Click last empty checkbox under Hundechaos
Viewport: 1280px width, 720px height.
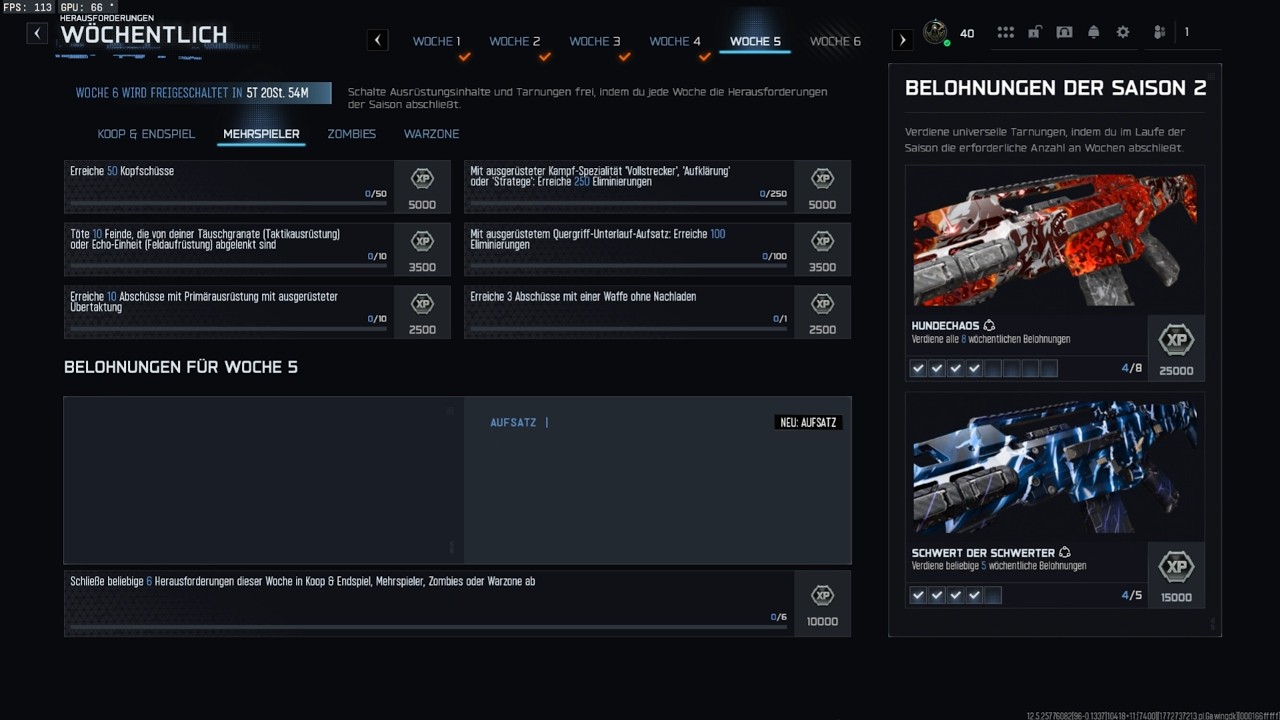pyautogui.click(x=1049, y=369)
